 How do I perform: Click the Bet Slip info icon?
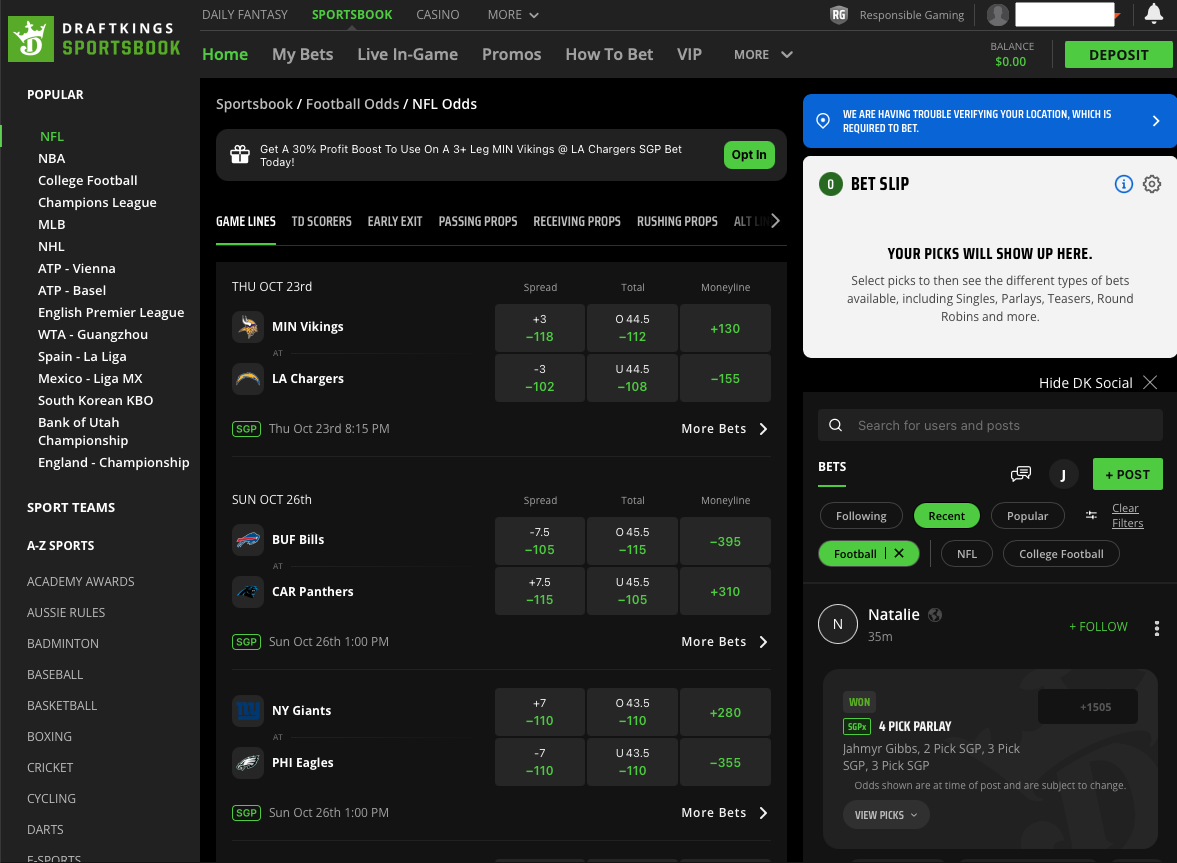[1123, 184]
